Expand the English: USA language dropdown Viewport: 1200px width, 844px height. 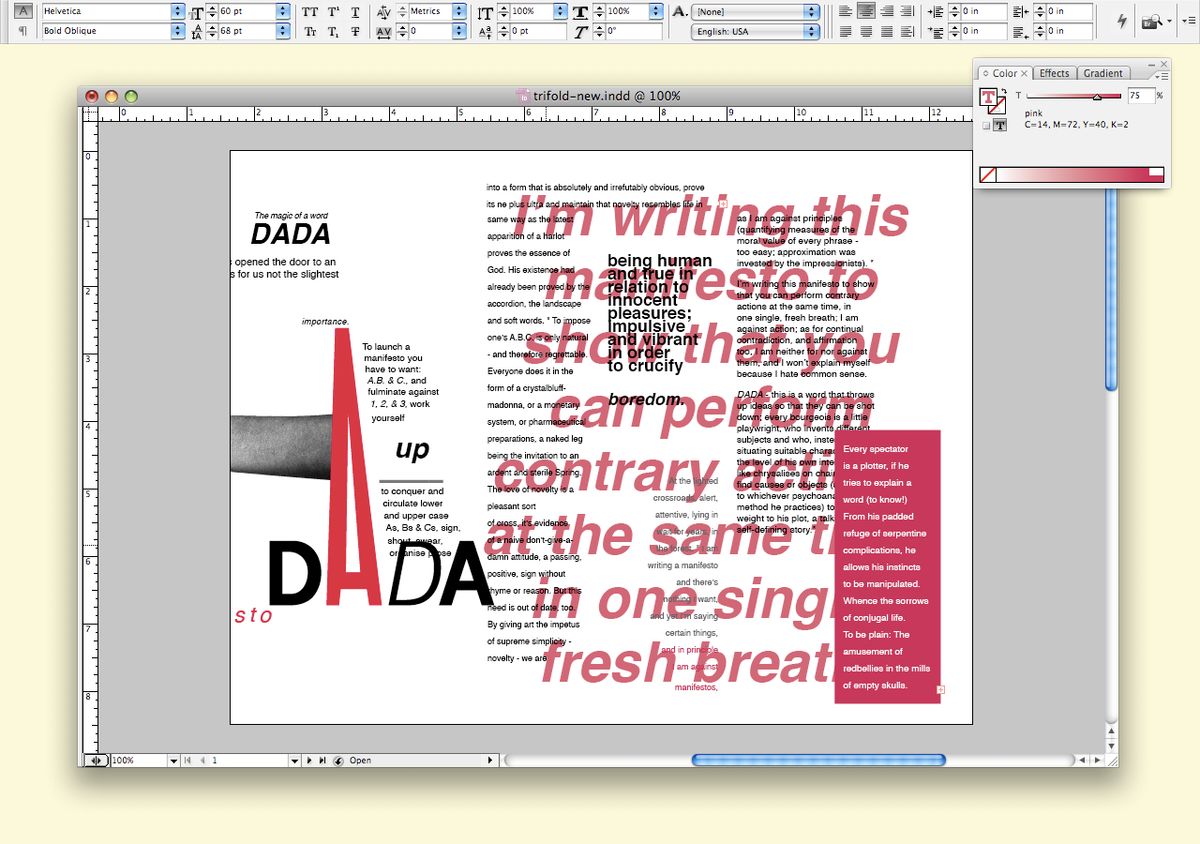(811, 32)
